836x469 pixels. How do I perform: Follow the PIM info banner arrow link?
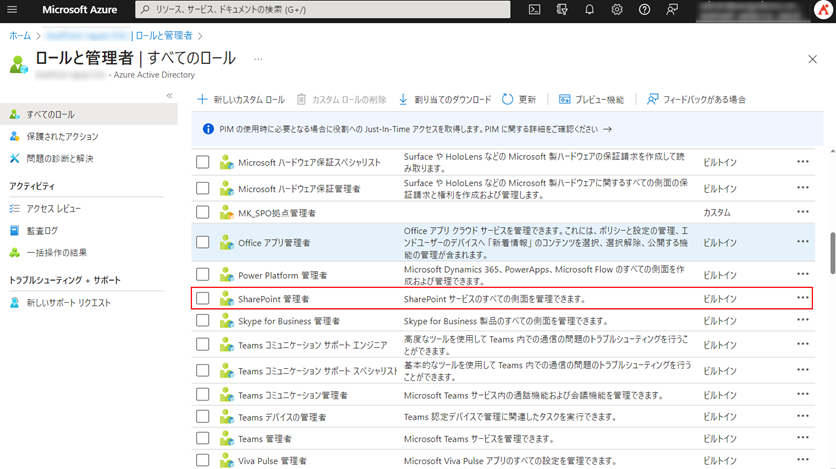(607, 129)
